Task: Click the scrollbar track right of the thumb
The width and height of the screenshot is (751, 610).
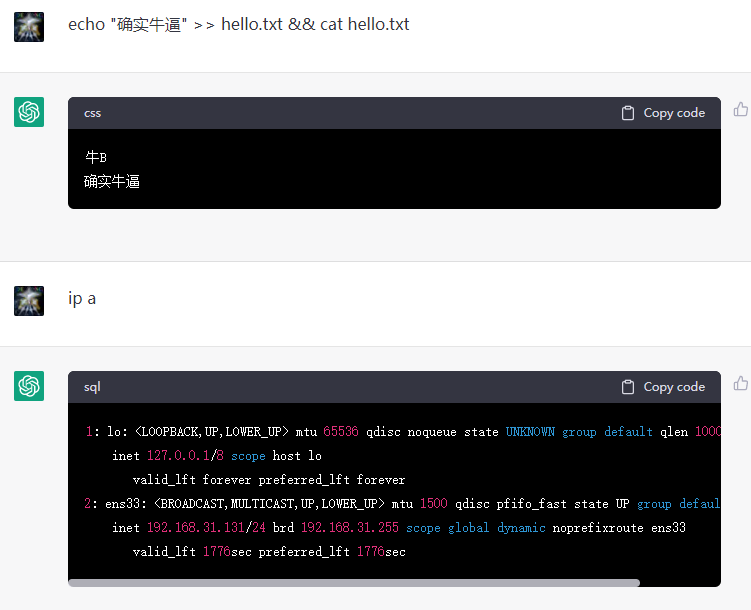Action: [680, 582]
